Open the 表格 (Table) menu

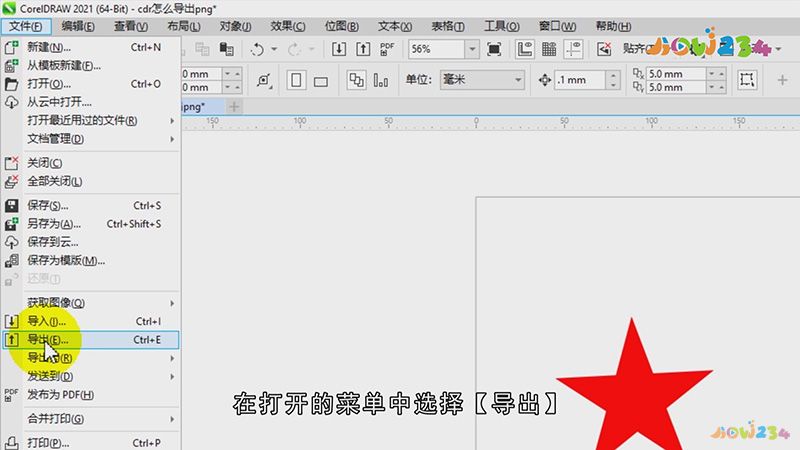(x=448, y=26)
